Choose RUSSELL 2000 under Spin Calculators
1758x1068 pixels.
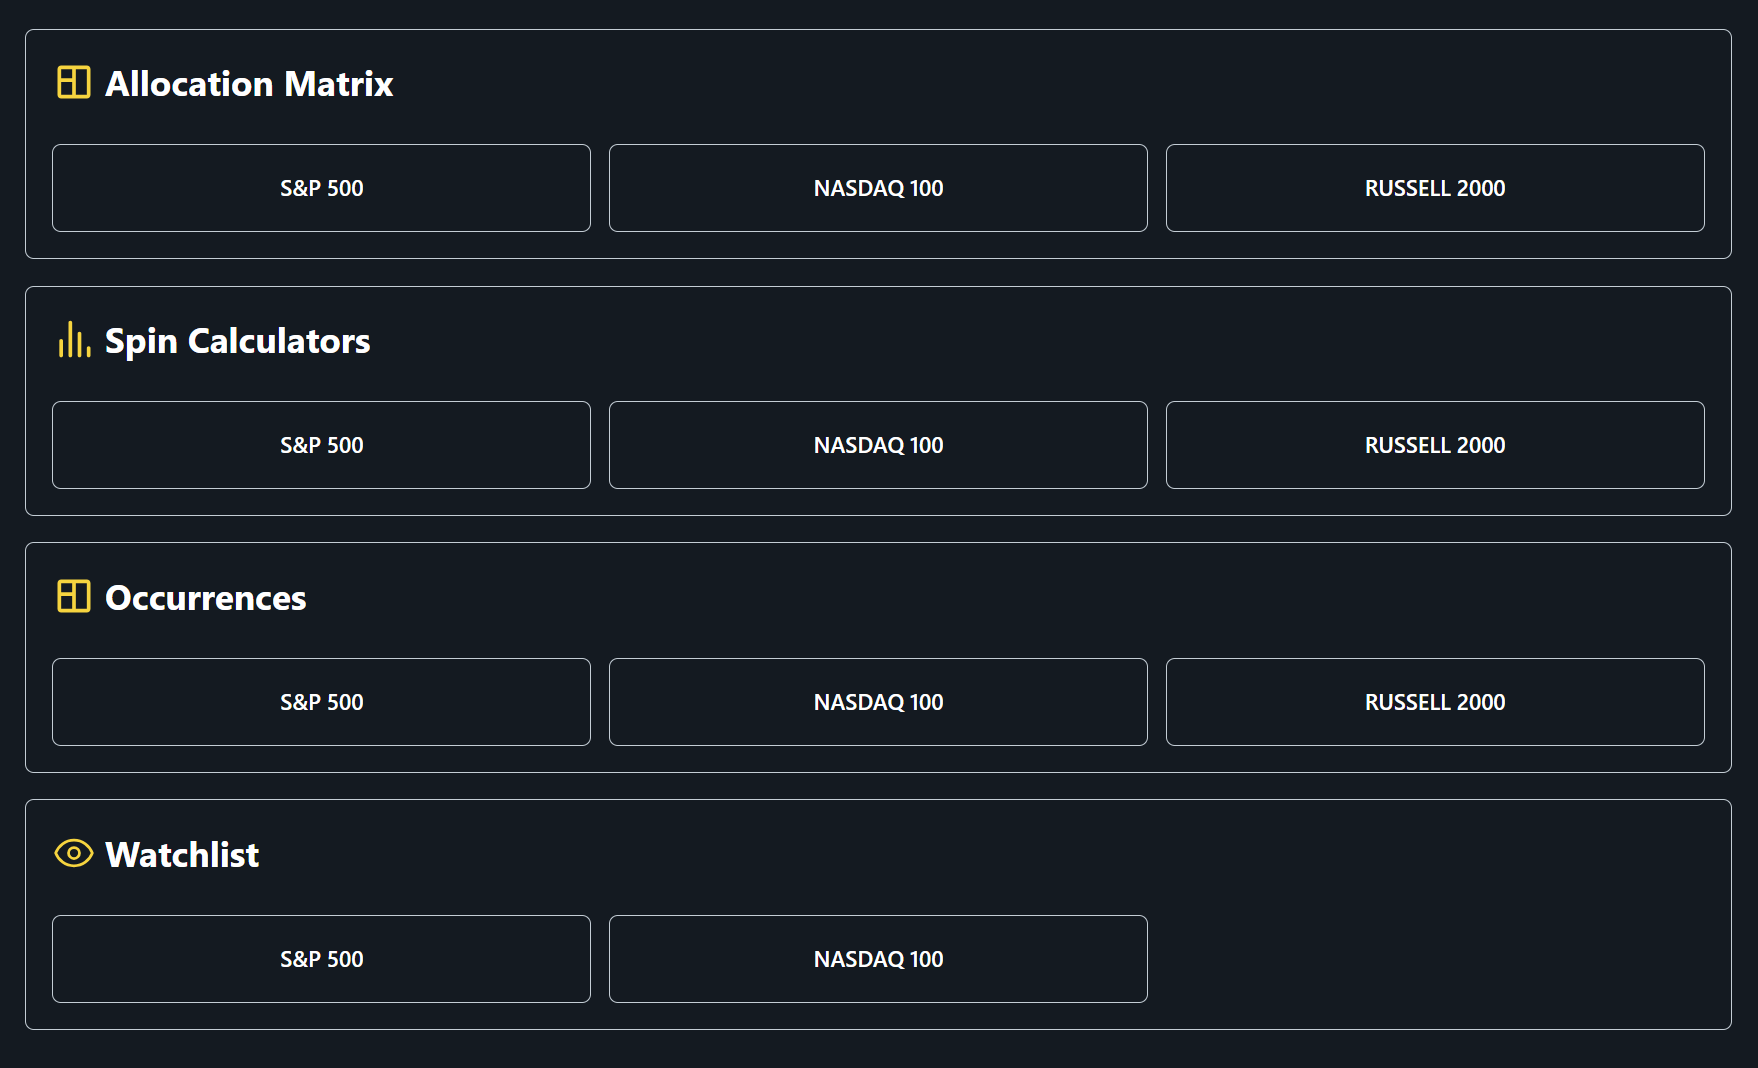pyautogui.click(x=1435, y=445)
